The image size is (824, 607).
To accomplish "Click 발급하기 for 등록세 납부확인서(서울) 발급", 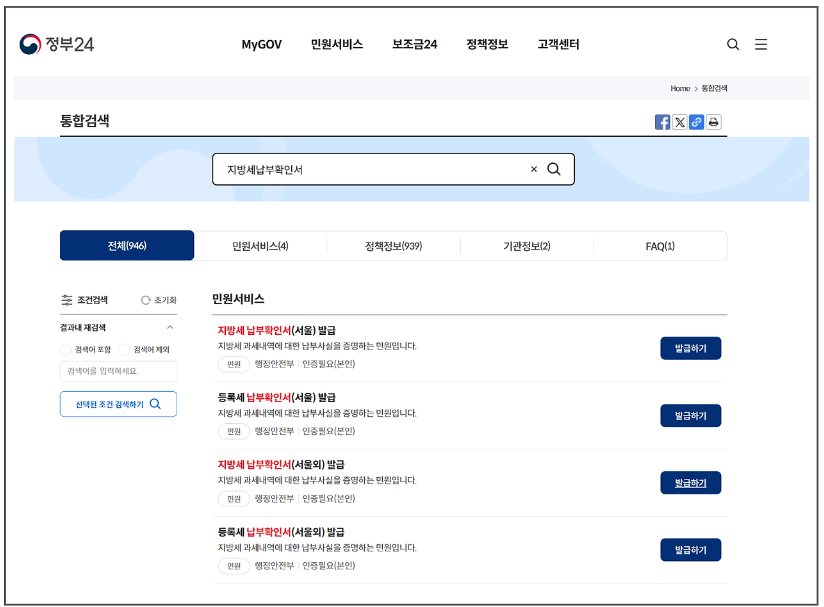I will (x=691, y=416).
